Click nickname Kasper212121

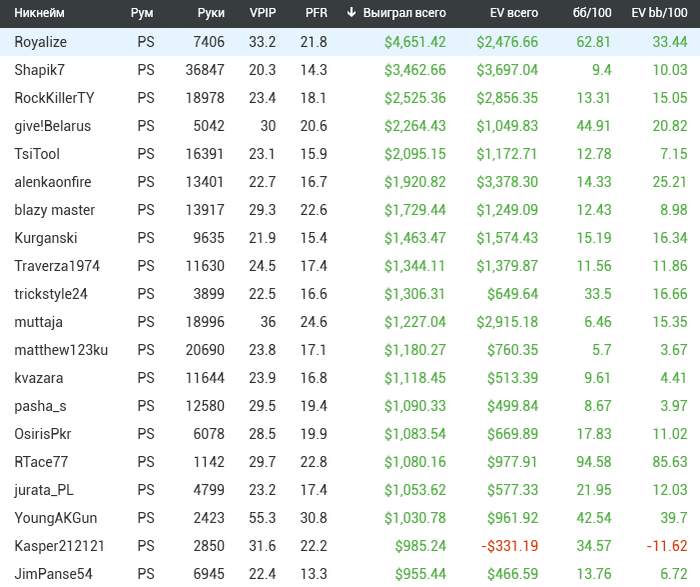tap(59, 546)
